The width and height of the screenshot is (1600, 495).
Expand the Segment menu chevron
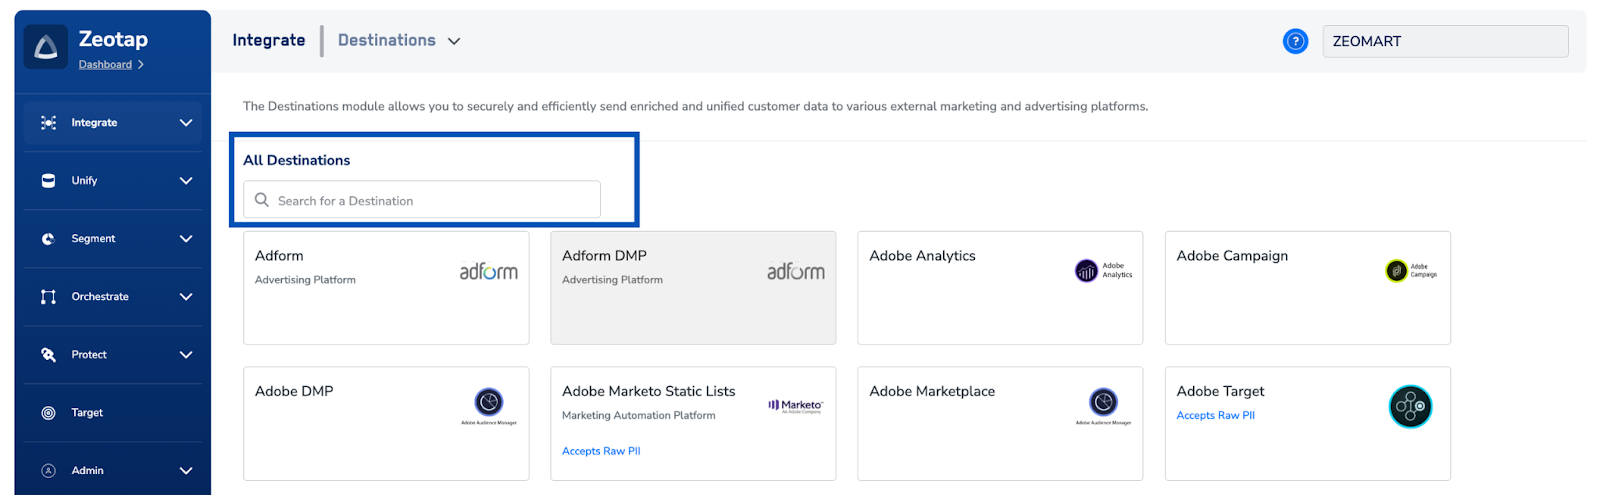186,239
